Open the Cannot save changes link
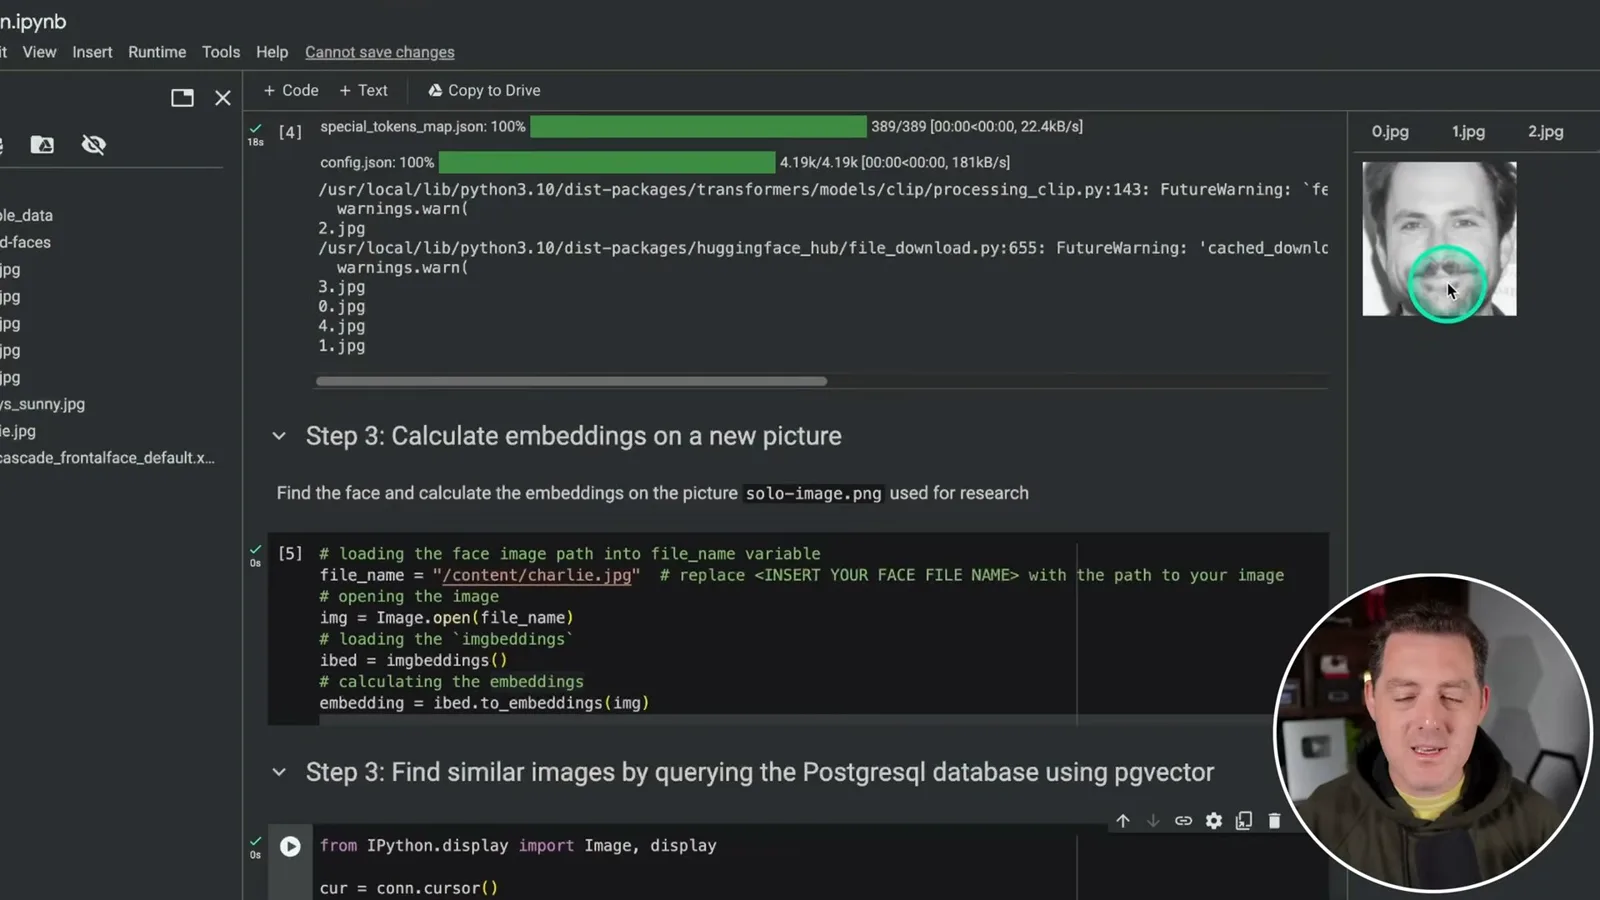This screenshot has width=1600, height=900. coord(379,52)
